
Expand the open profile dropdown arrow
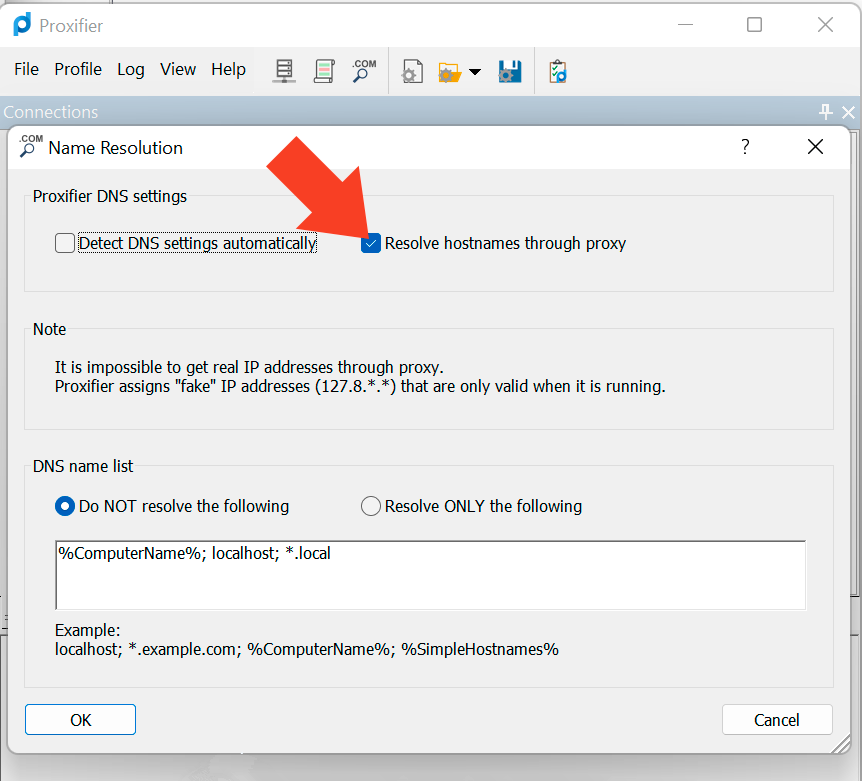click(475, 72)
